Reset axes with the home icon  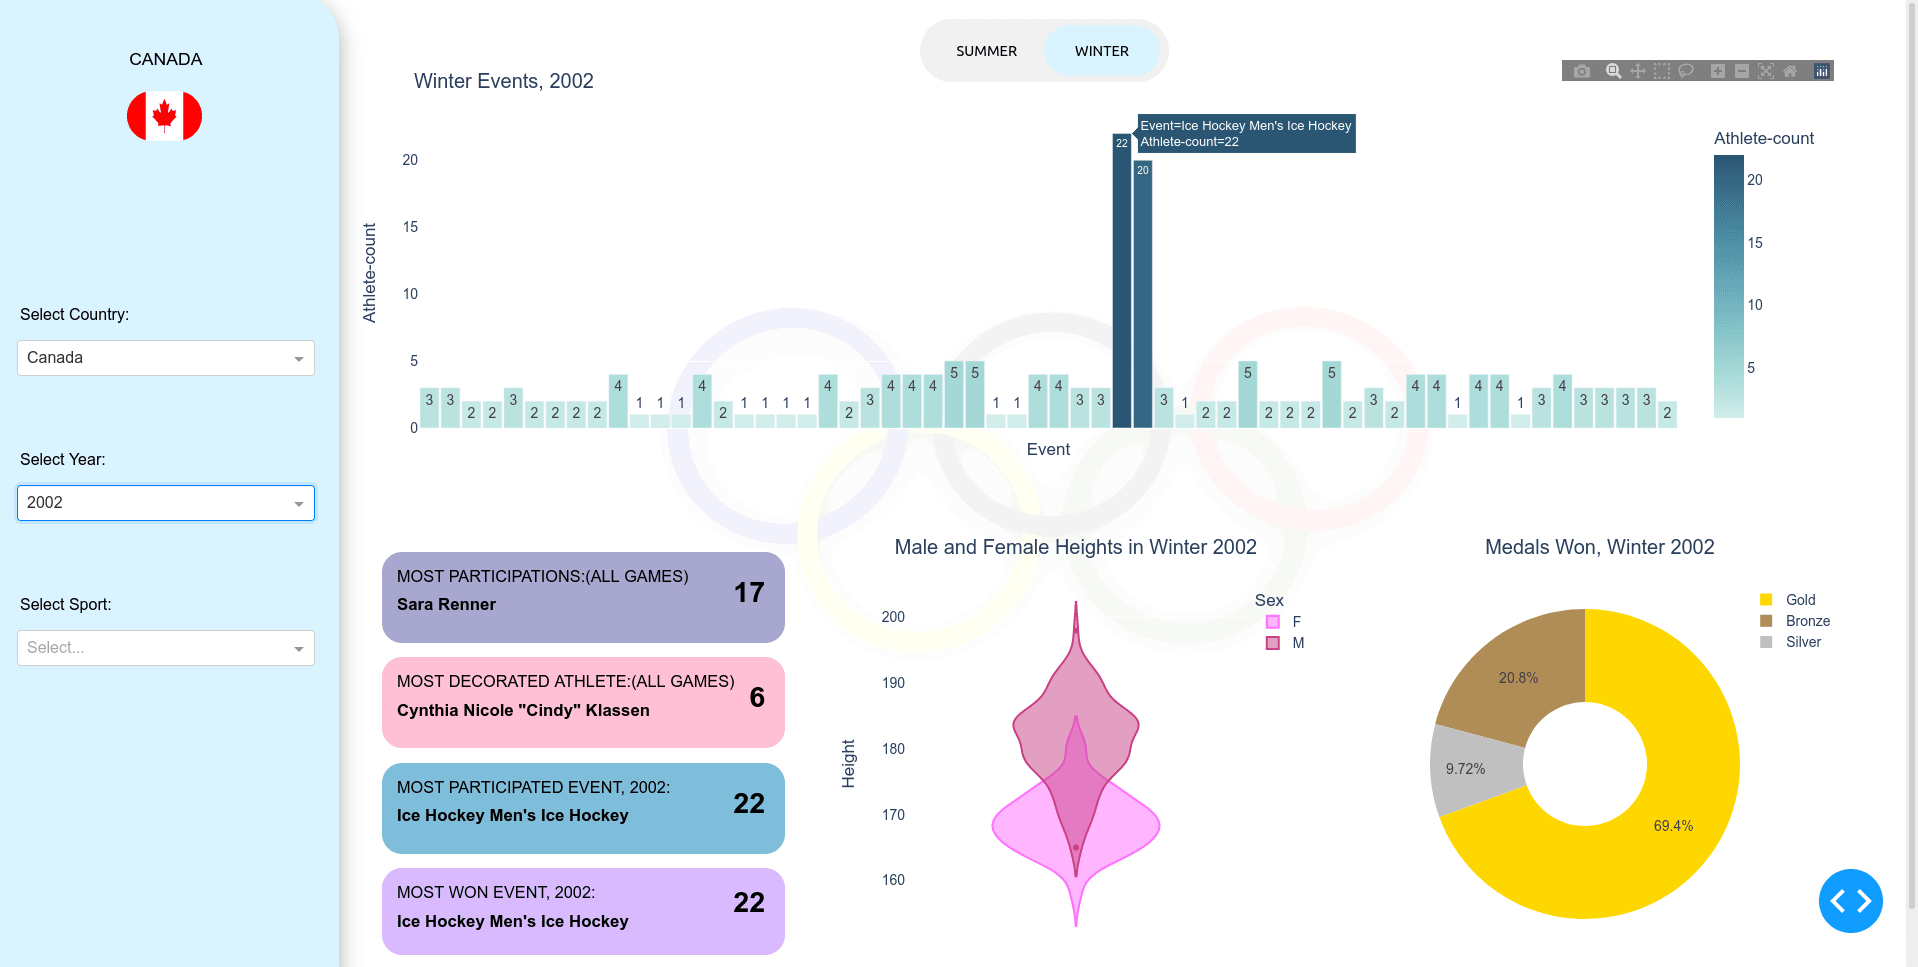1790,71
